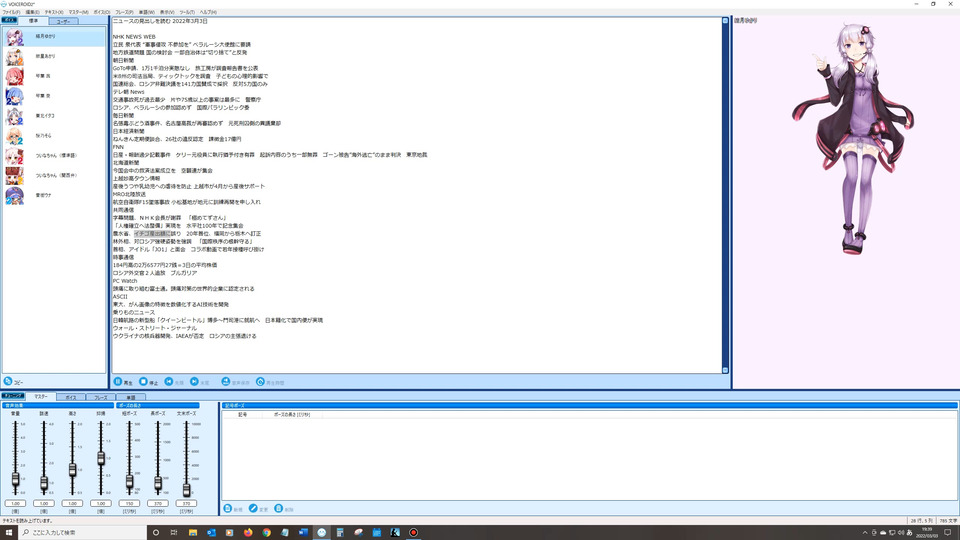Open Google Chrome from the taskbar
This screenshot has height=540, width=960.
click(x=266, y=533)
